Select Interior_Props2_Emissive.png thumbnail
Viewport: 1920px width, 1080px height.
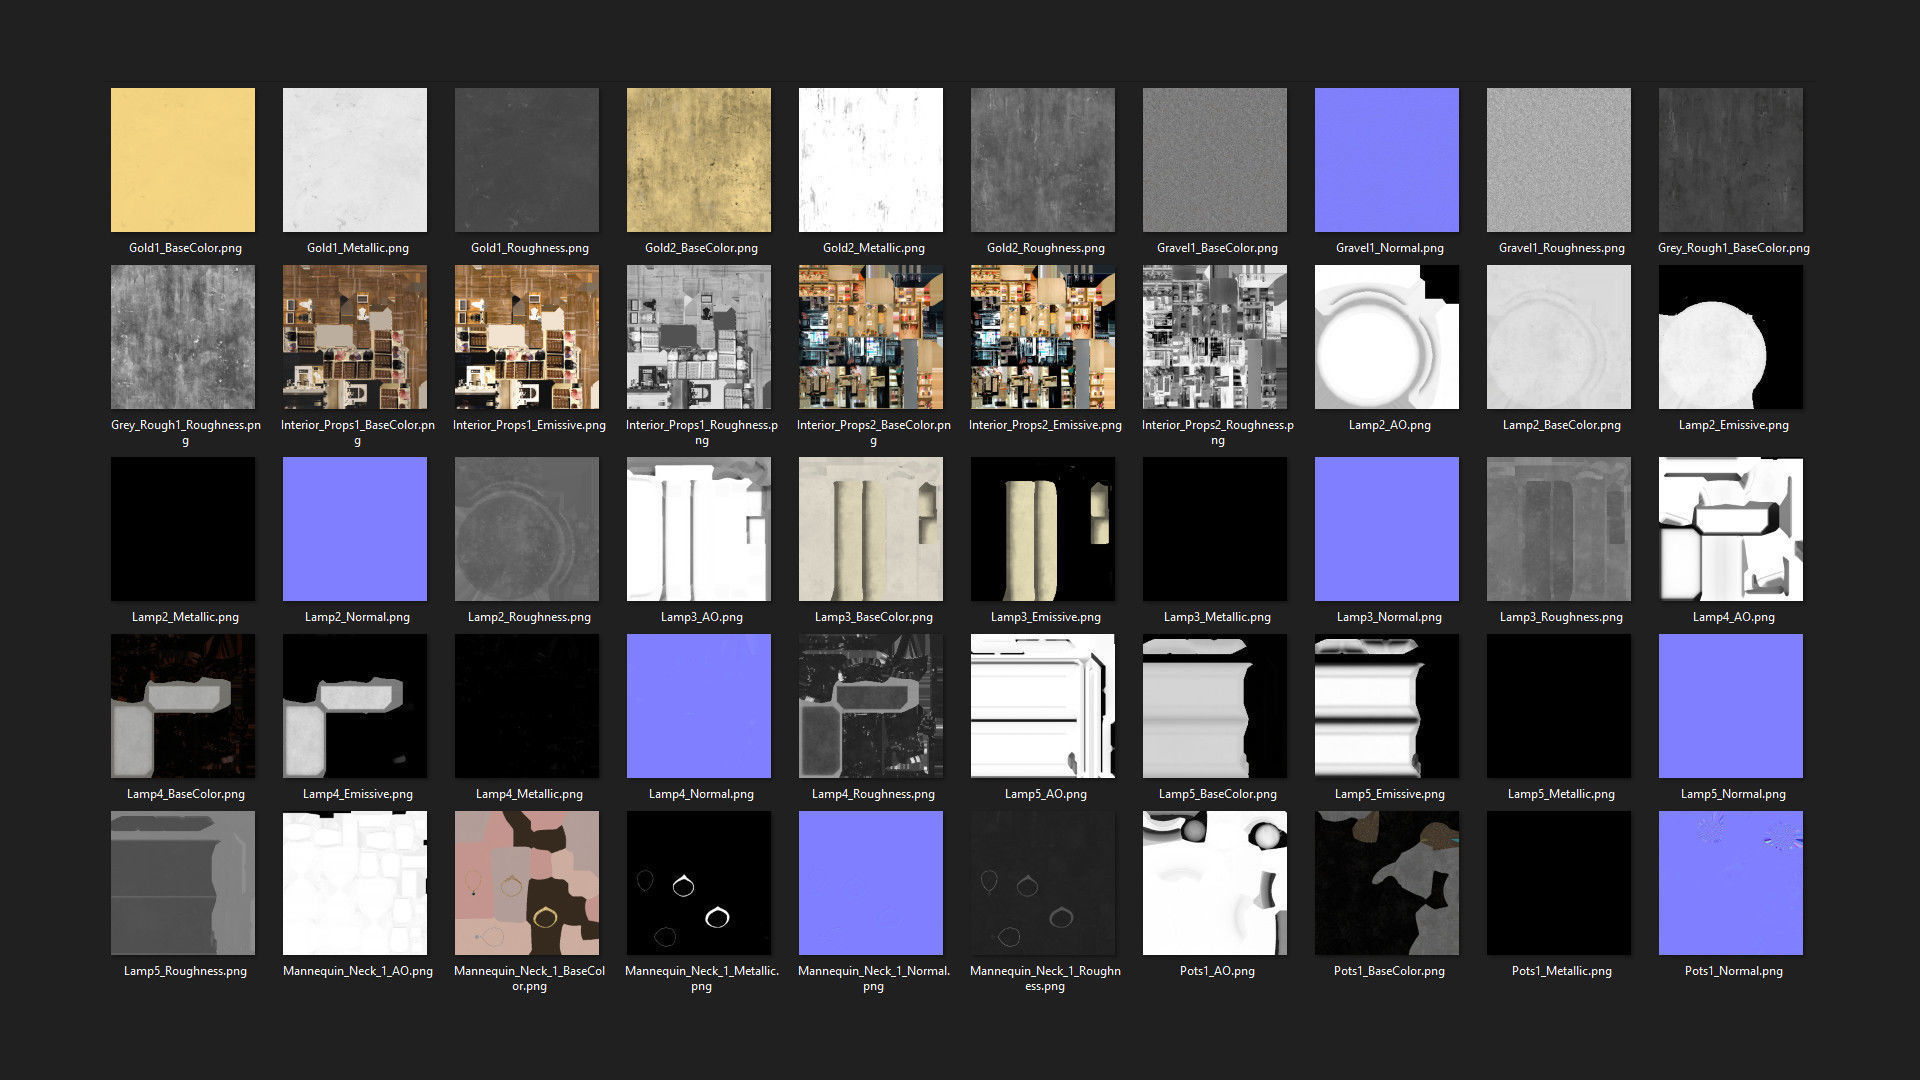pos(1043,337)
